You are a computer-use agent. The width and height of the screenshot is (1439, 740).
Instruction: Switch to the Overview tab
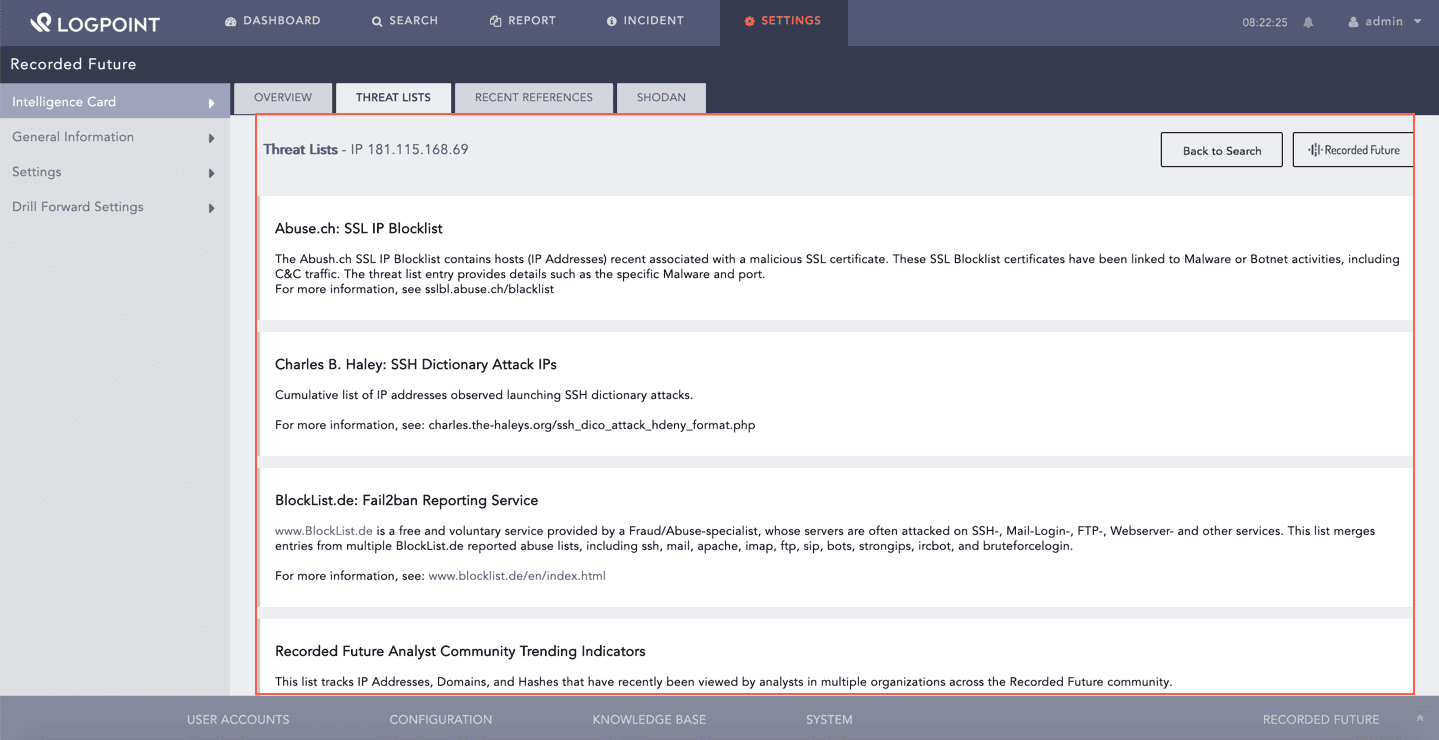pos(282,97)
